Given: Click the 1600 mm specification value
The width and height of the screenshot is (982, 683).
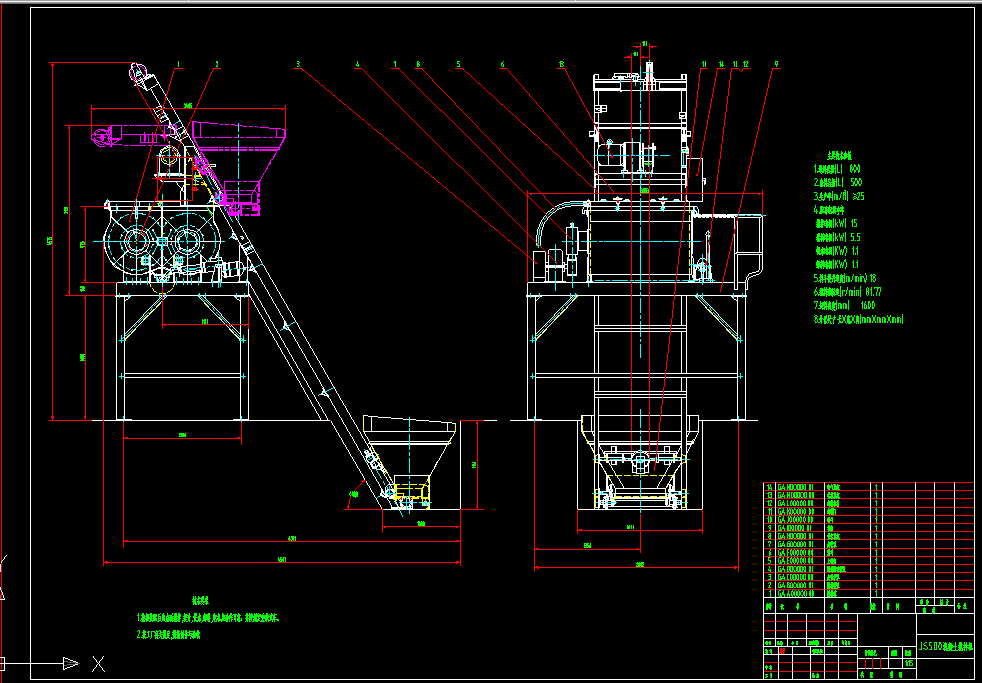Looking at the screenshot, I should pyautogui.click(x=867, y=306).
